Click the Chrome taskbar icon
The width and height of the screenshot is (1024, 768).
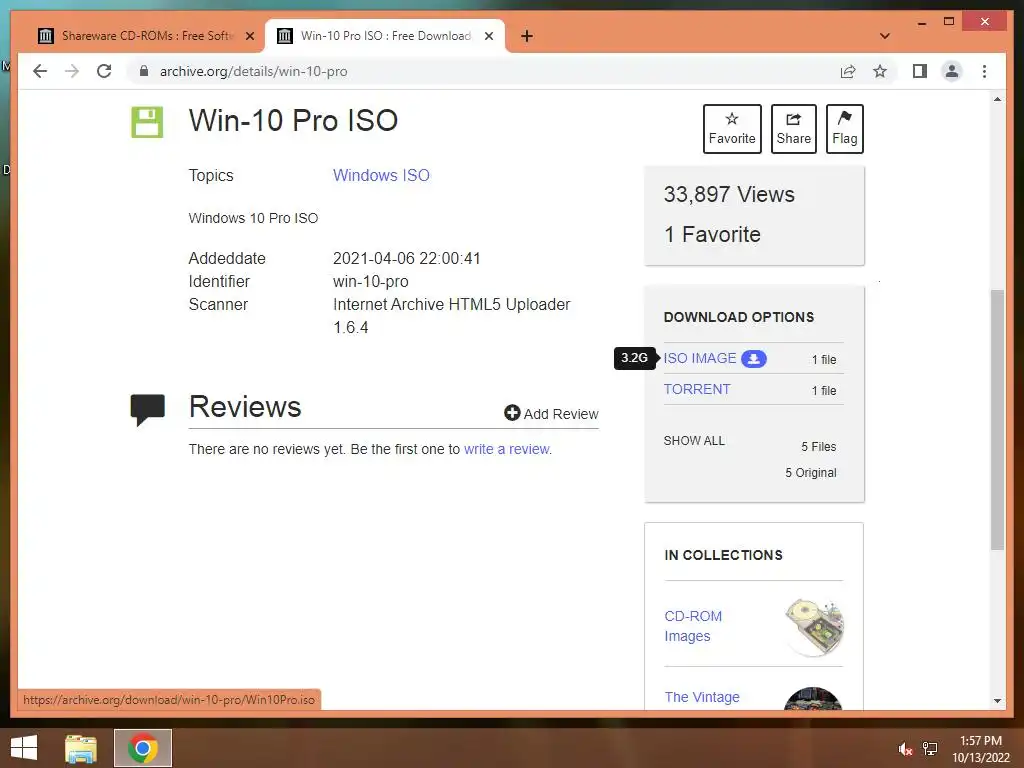(x=143, y=748)
